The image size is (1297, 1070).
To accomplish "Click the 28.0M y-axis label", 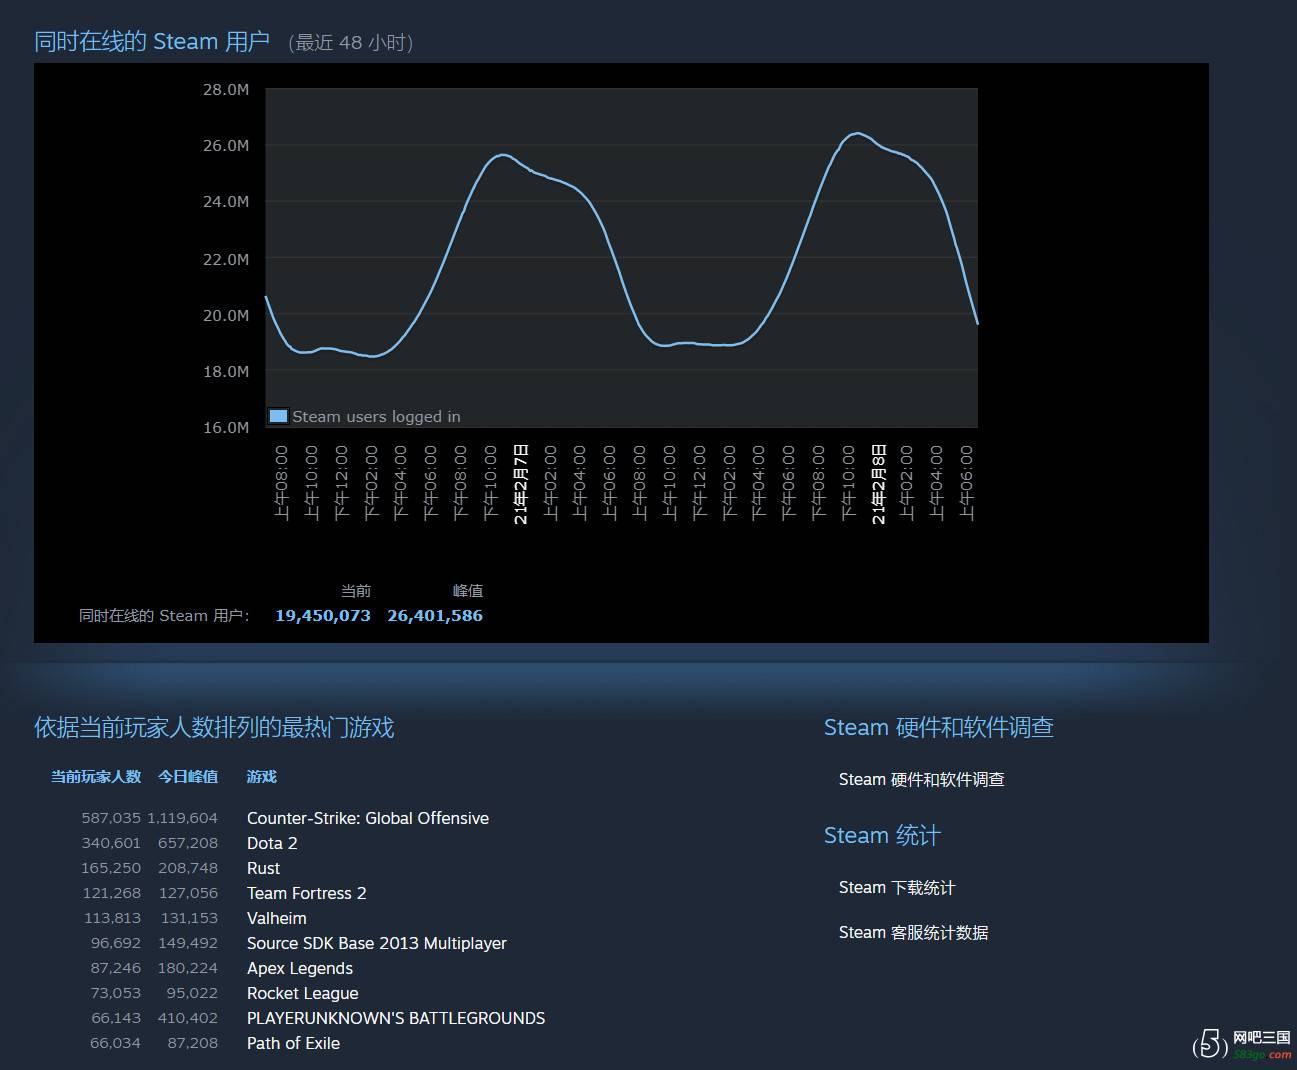I will (226, 89).
